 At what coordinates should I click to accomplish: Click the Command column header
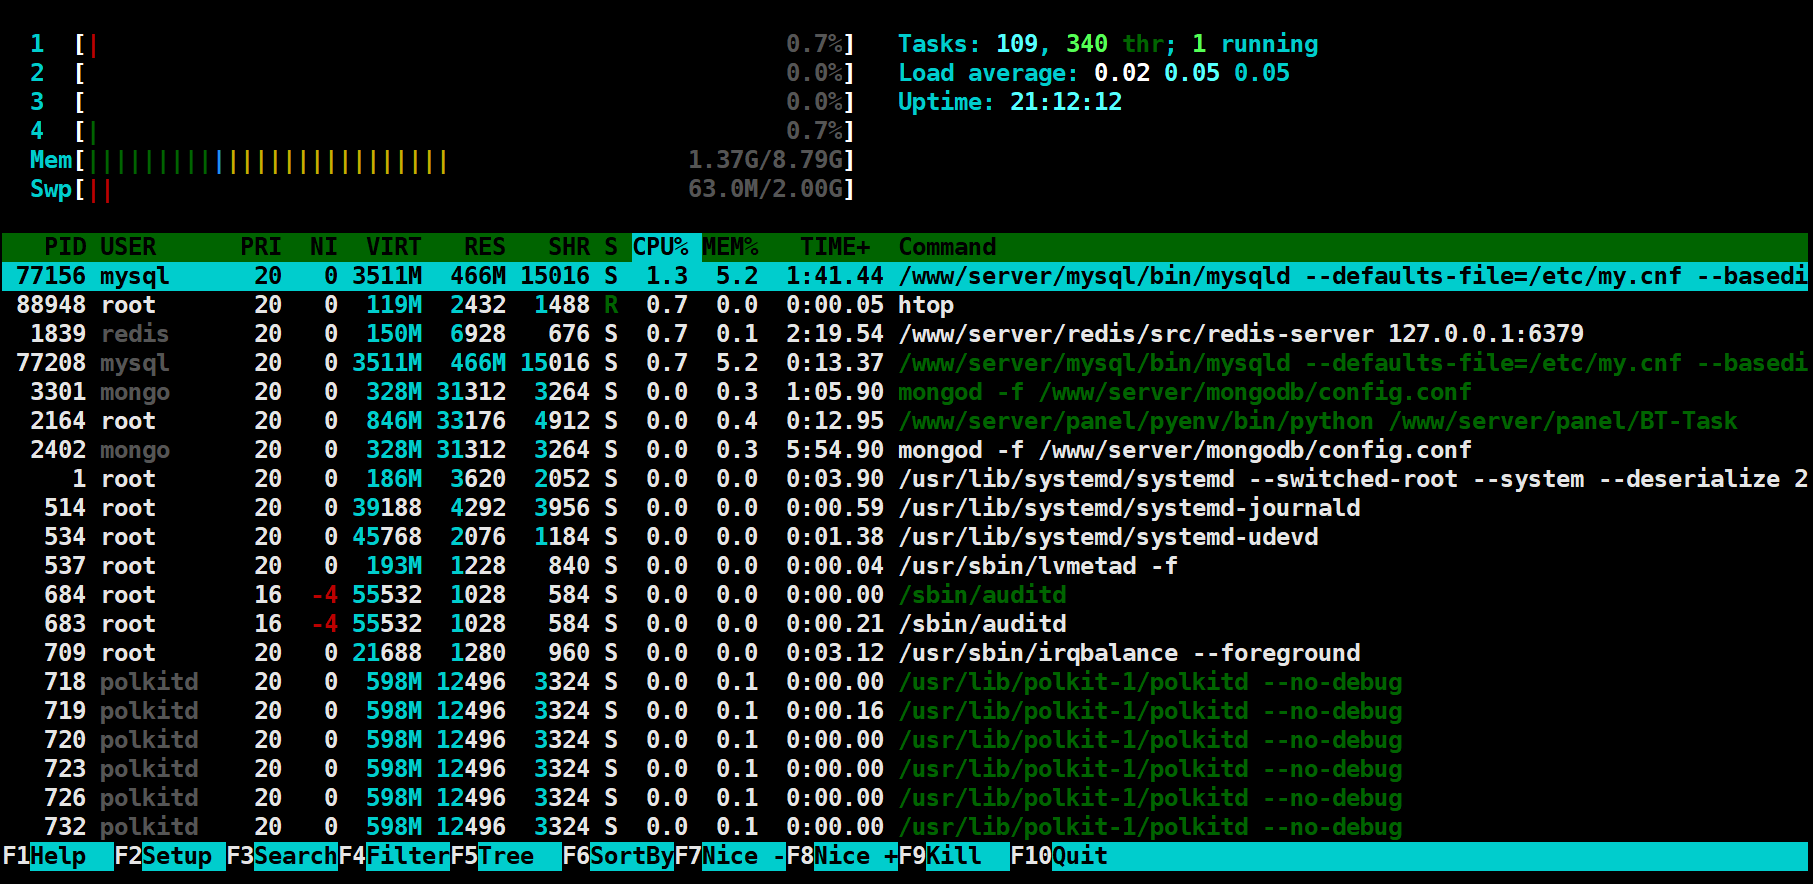(947, 247)
